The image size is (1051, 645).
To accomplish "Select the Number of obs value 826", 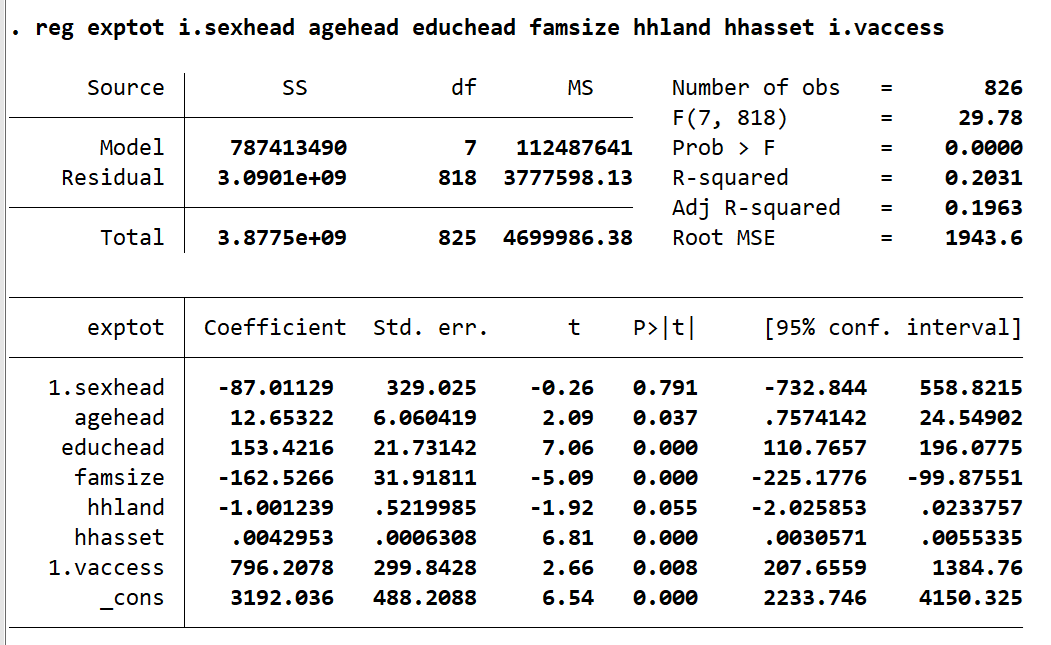I will [x=1003, y=88].
